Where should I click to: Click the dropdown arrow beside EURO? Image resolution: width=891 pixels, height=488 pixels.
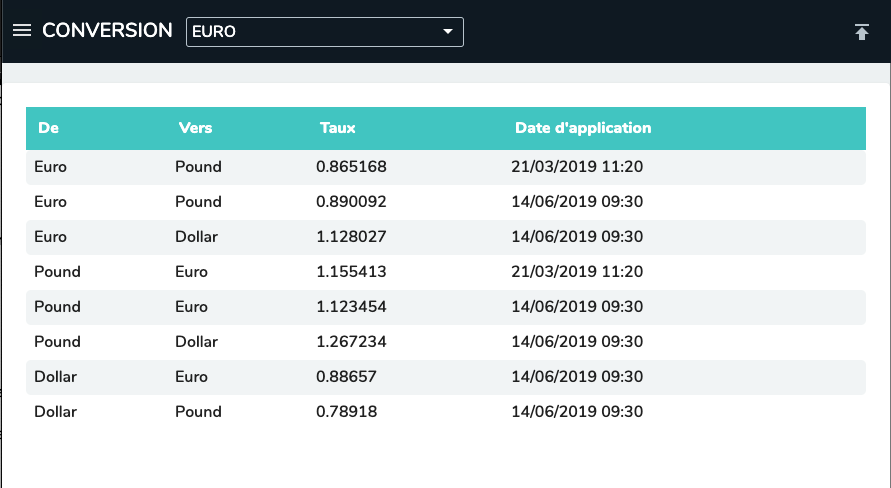click(x=448, y=32)
